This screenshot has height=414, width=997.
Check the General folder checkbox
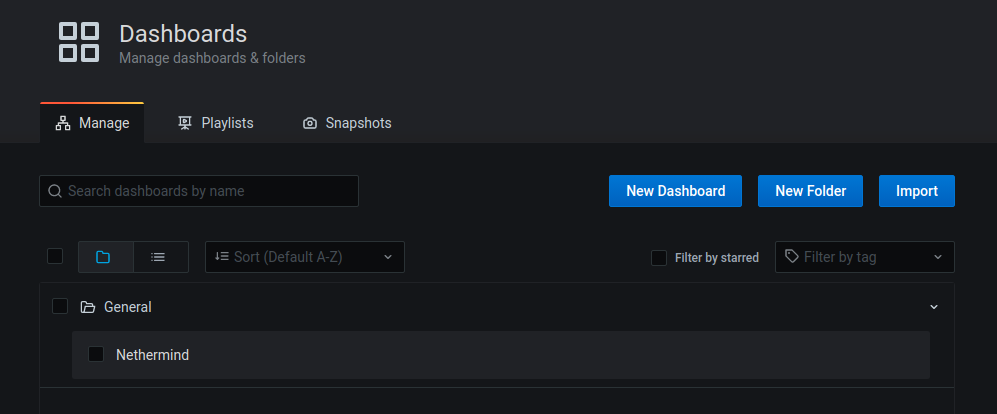pyautogui.click(x=60, y=307)
